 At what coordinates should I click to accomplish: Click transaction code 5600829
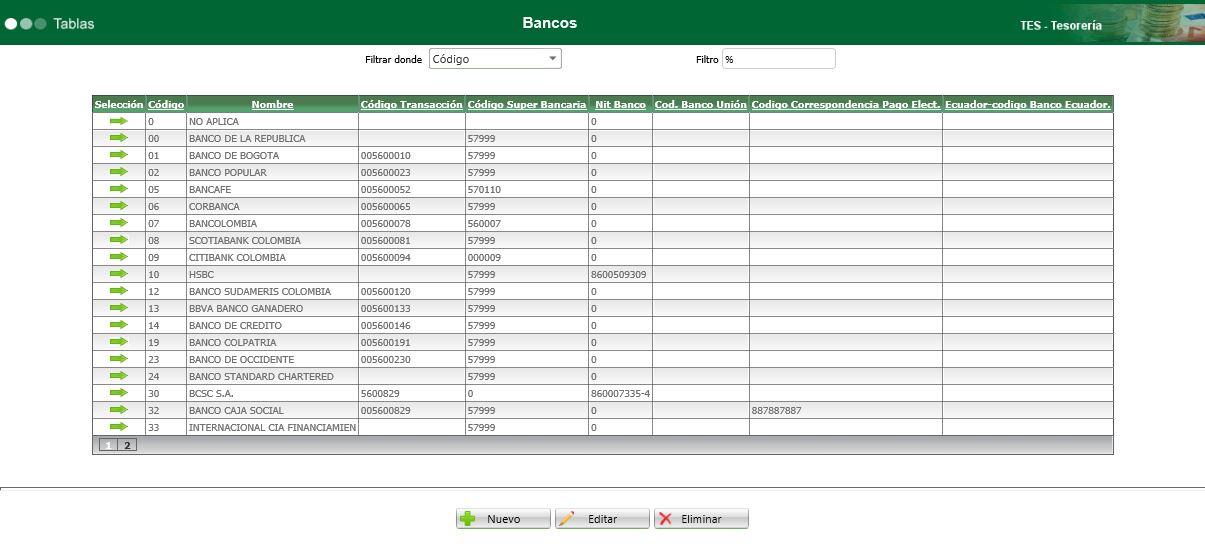click(380, 394)
